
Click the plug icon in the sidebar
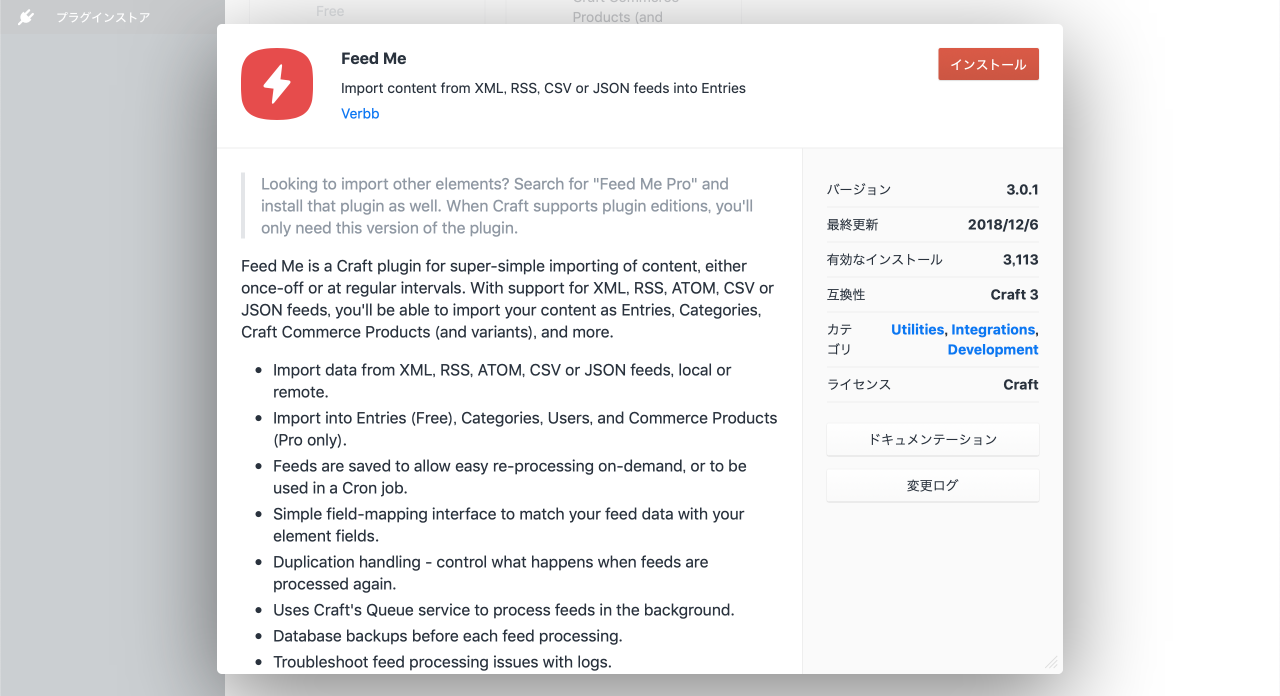click(26, 17)
